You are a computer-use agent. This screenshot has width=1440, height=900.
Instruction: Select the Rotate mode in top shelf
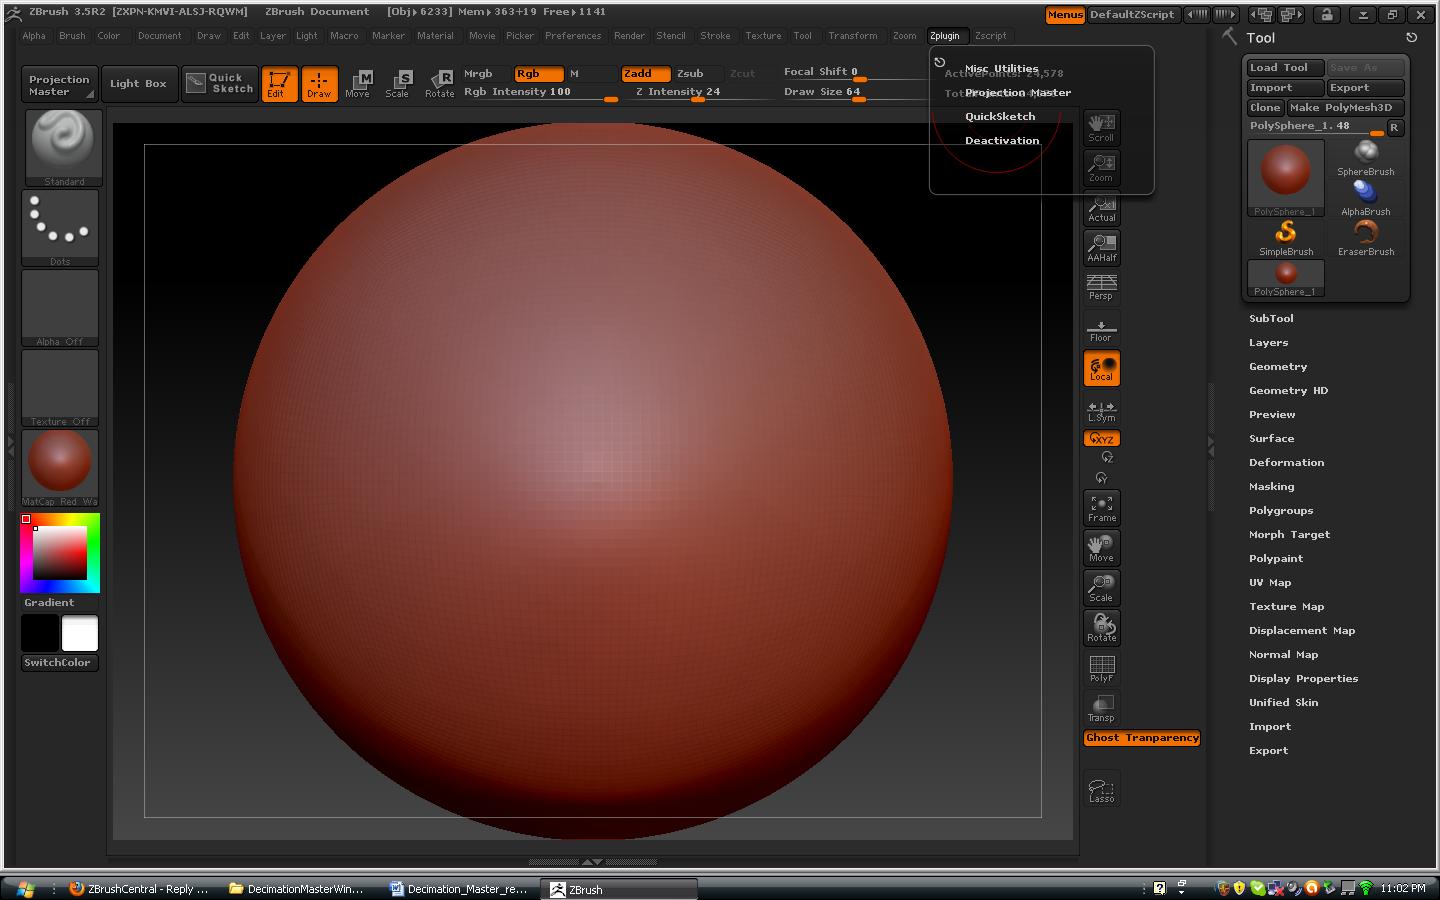pos(439,84)
